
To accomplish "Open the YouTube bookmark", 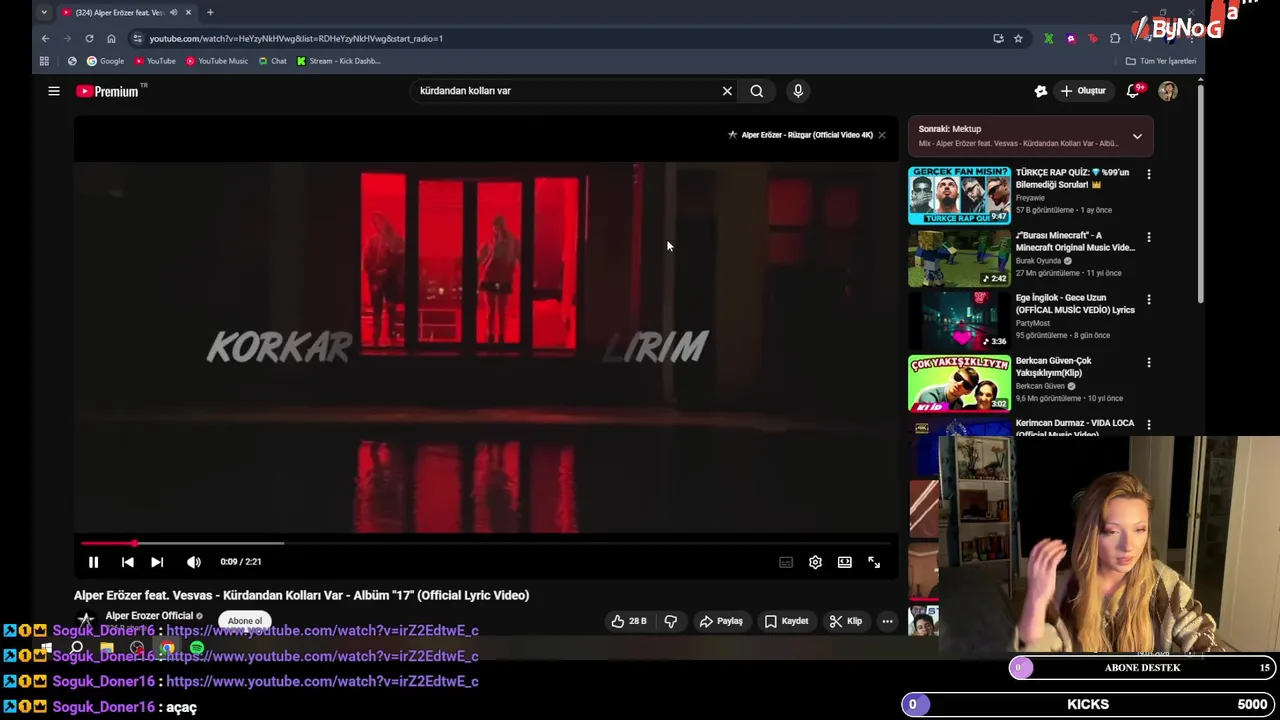I will (155, 61).
